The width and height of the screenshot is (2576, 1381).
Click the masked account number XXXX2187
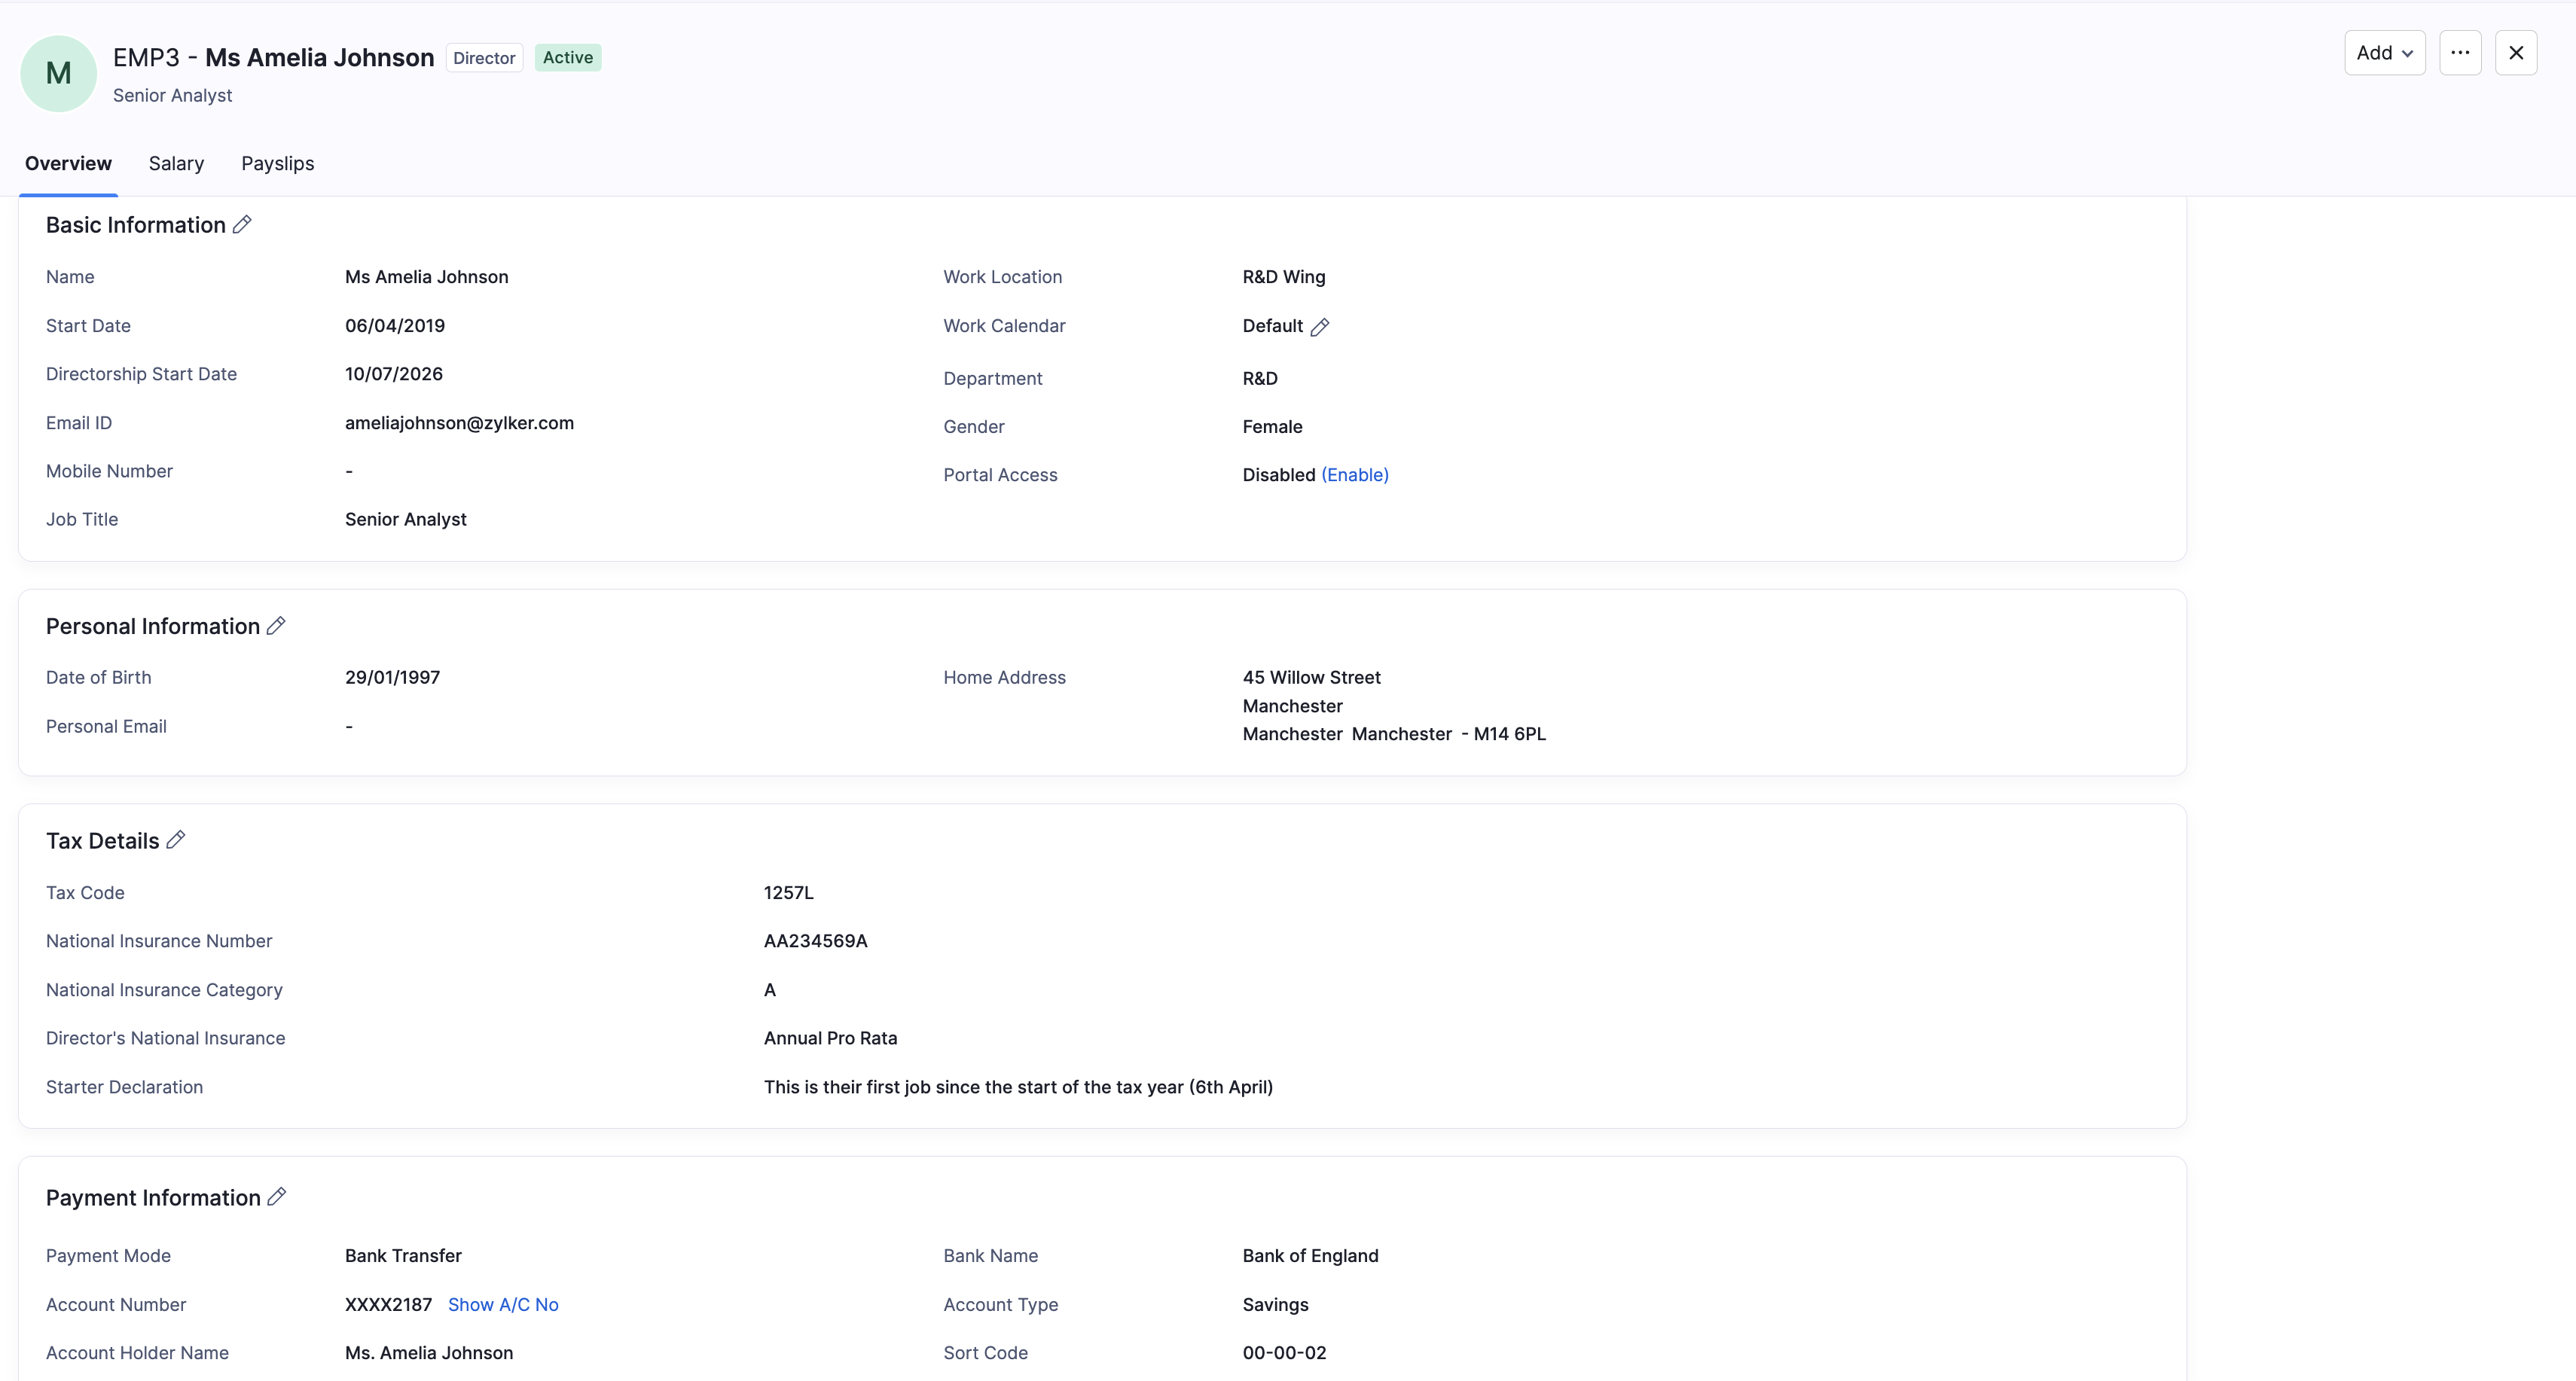coord(388,1304)
